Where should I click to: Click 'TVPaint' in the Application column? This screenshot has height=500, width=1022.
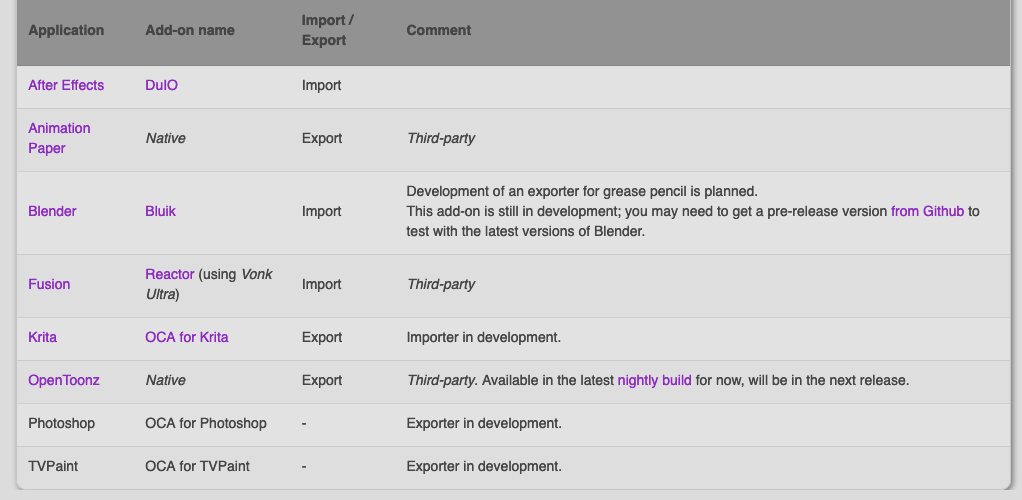click(x=53, y=466)
